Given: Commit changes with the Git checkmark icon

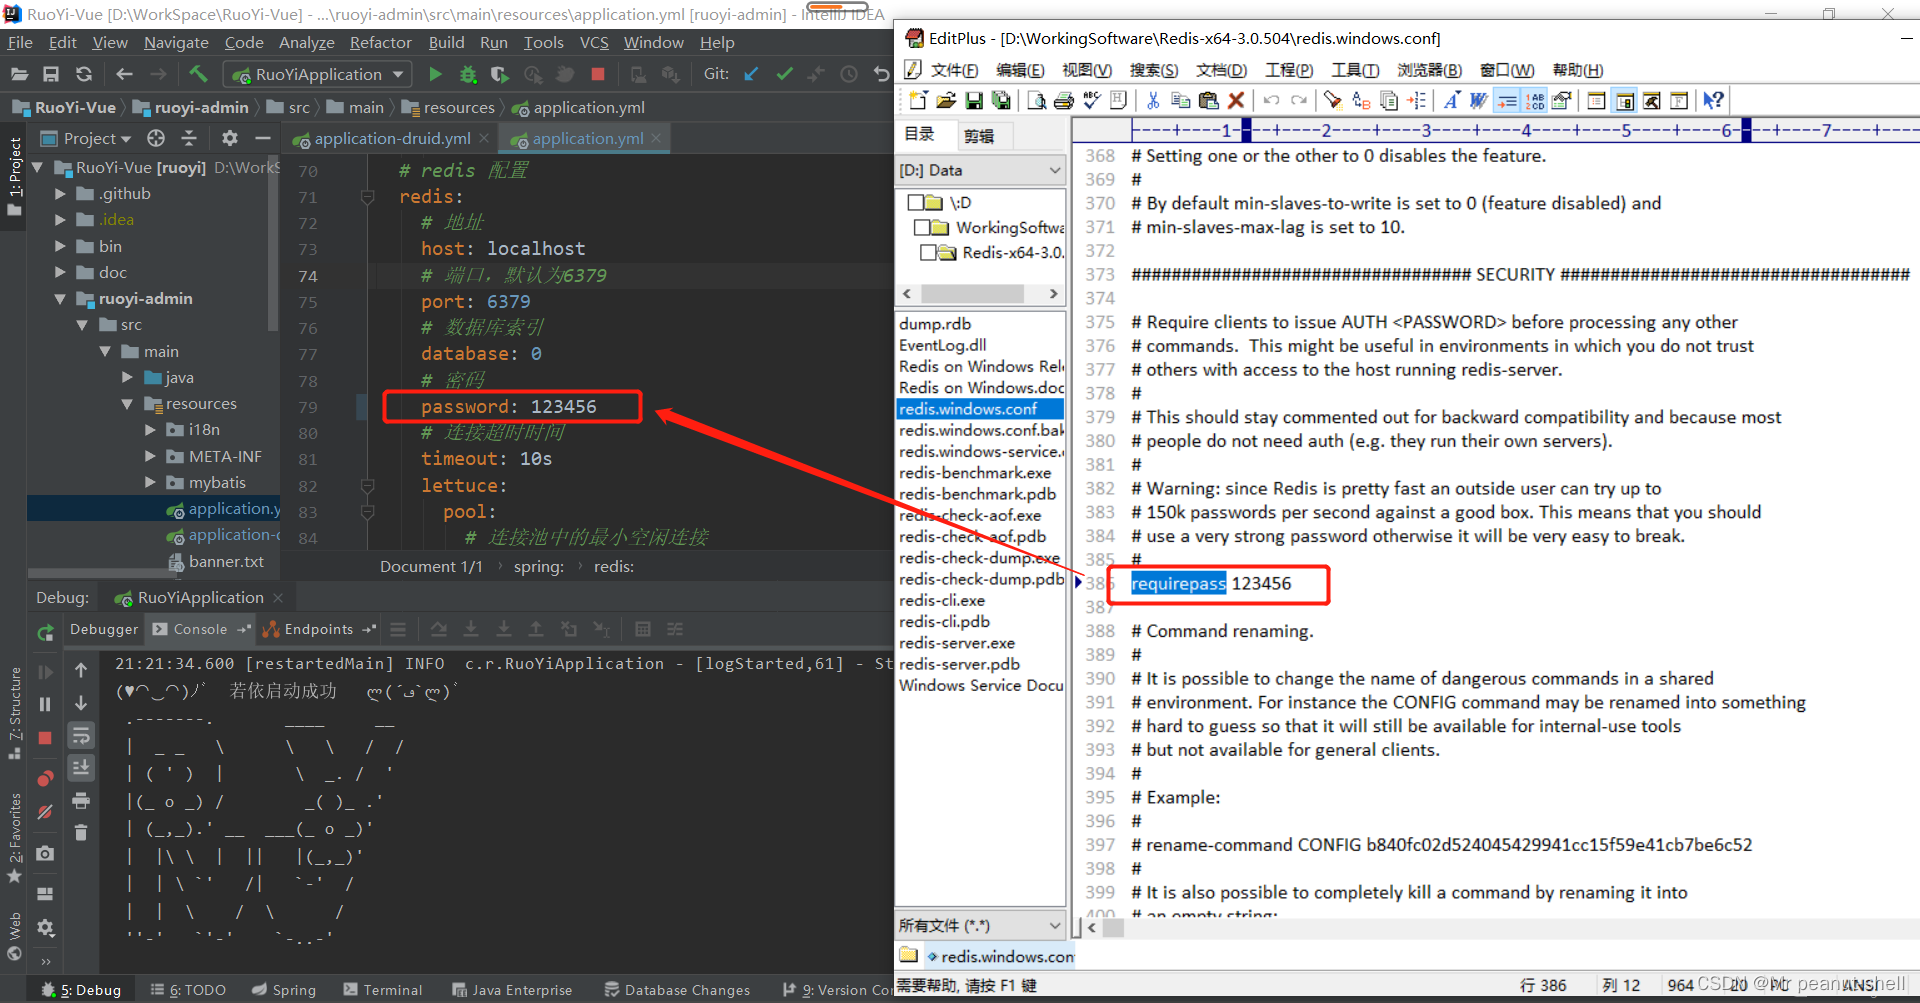Looking at the screenshot, I should (x=784, y=74).
